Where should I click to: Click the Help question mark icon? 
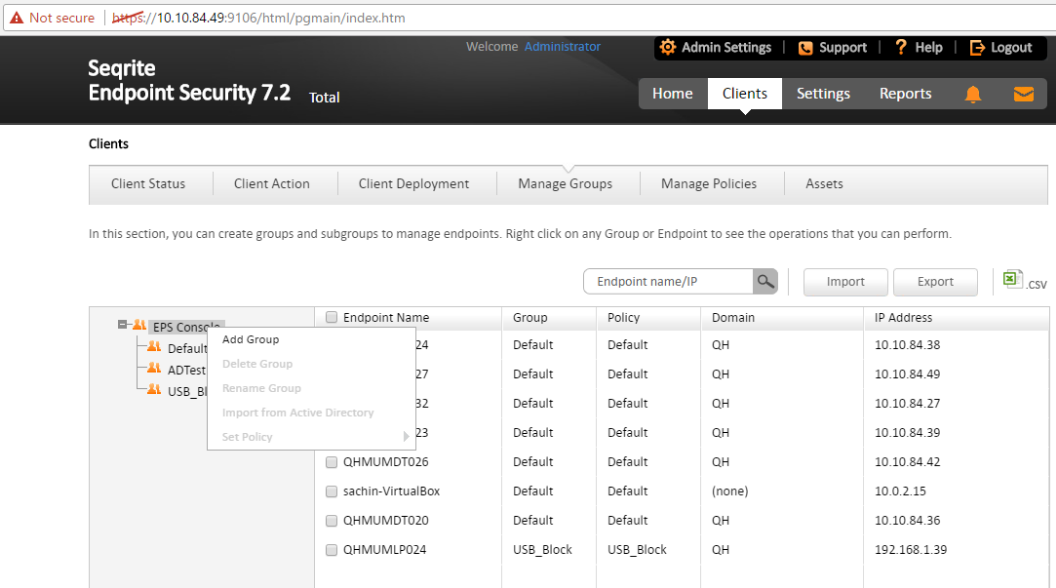tap(900, 47)
